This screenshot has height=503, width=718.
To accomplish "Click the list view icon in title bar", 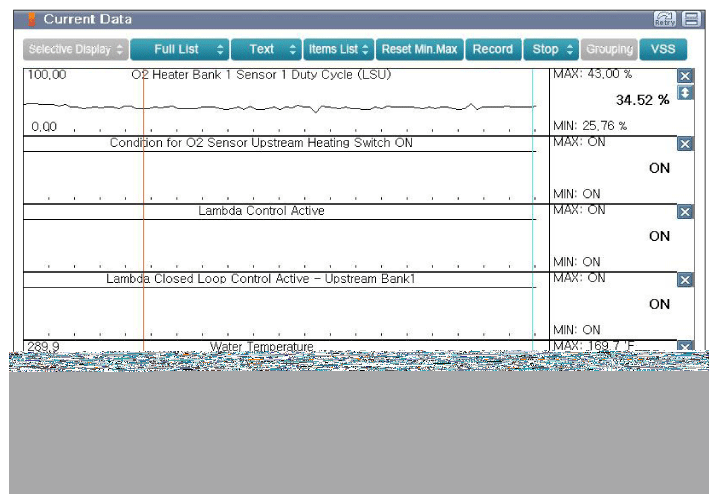I will click(x=691, y=19).
